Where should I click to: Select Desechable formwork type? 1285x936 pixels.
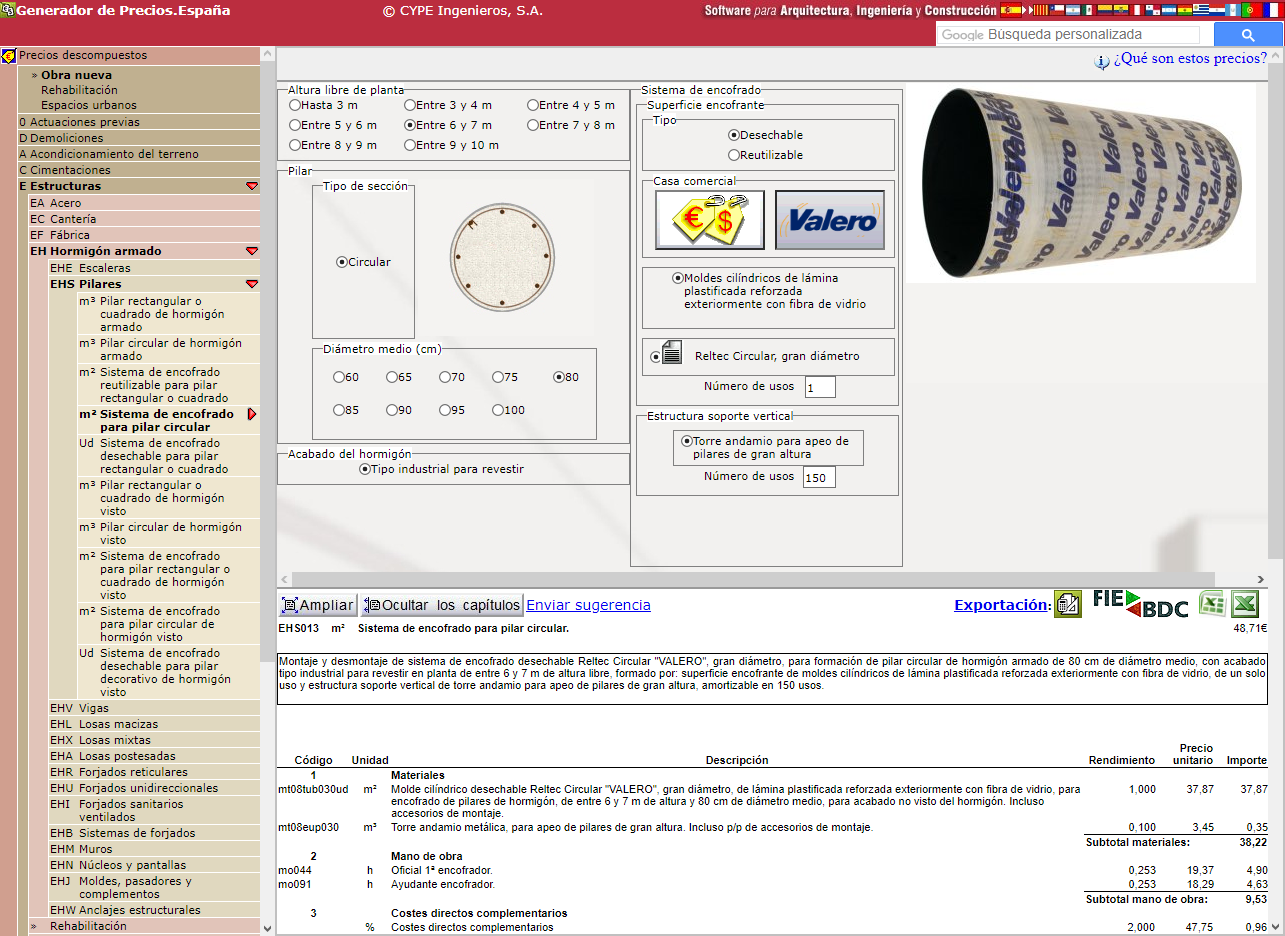pyautogui.click(x=734, y=135)
